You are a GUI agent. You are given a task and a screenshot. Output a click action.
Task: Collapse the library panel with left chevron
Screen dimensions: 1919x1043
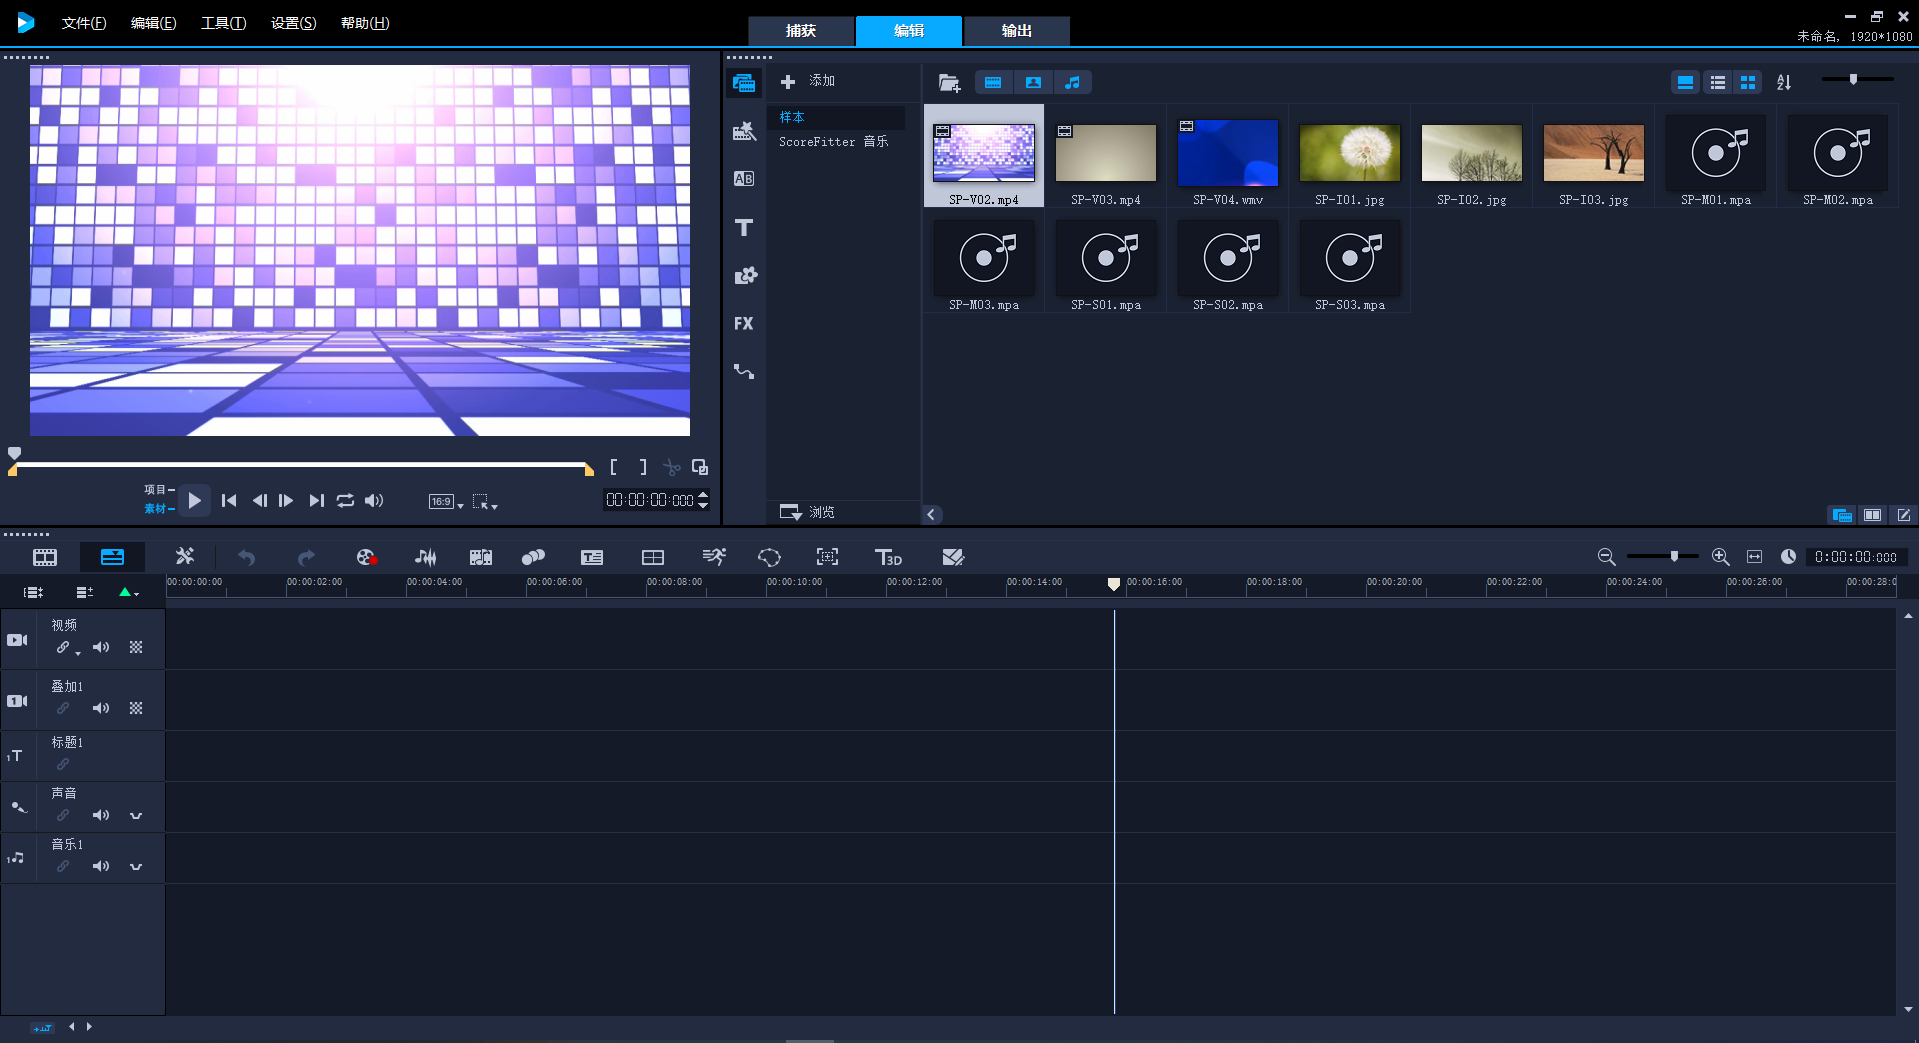point(931,515)
